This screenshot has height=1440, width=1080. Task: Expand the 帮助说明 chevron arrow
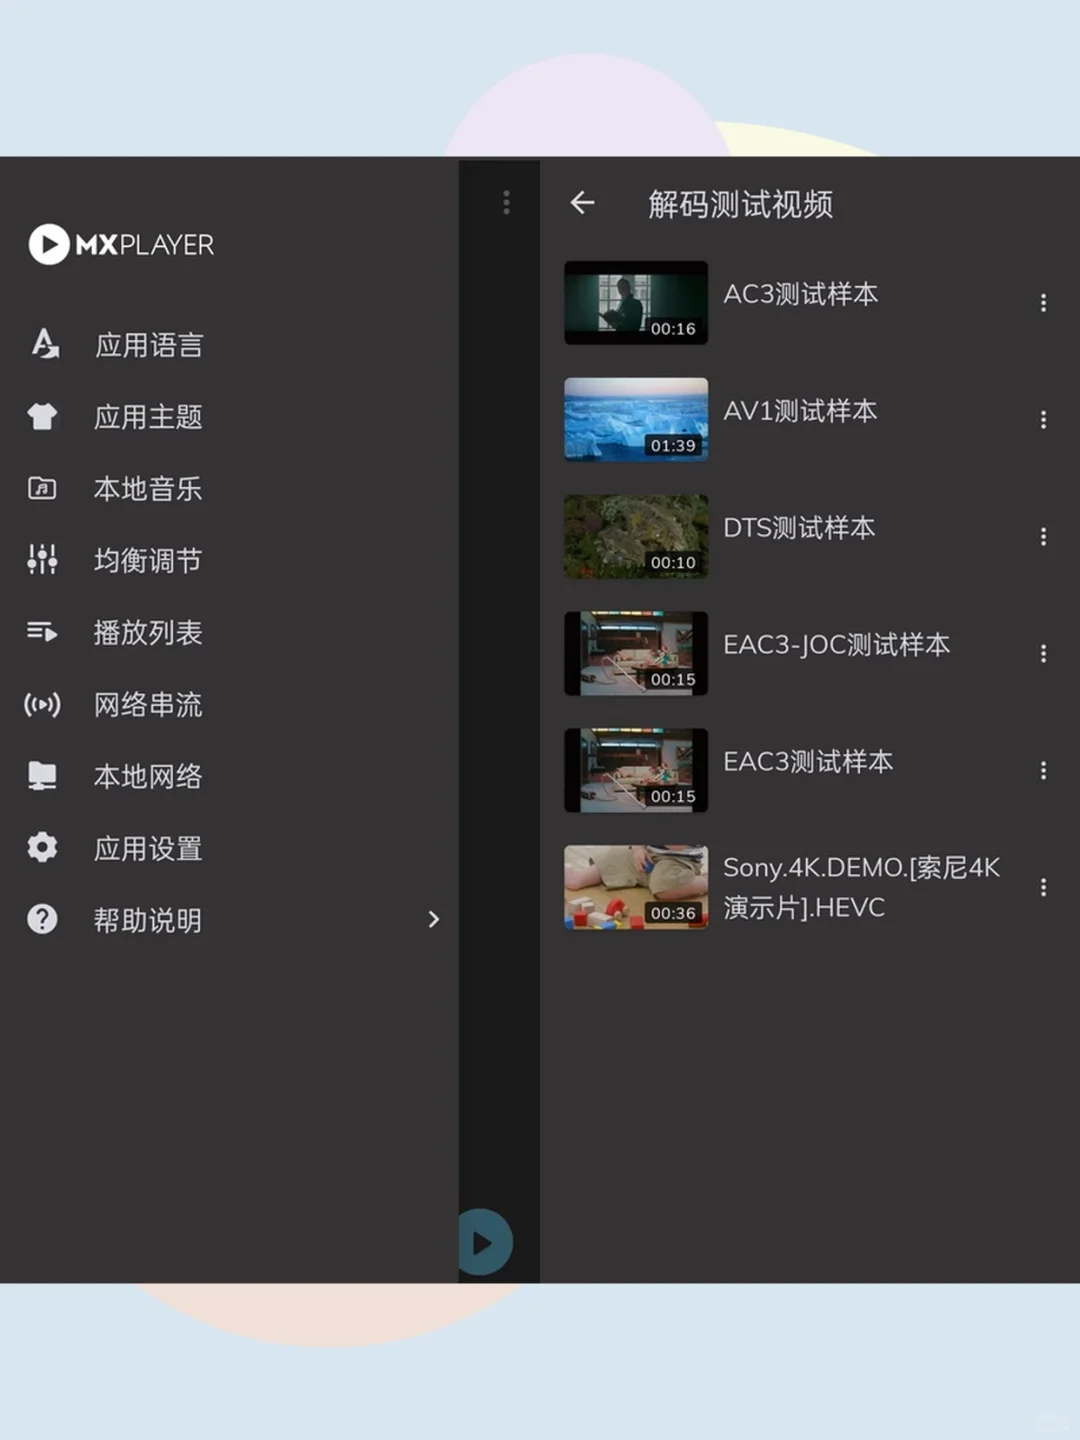(x=434, y=920)
